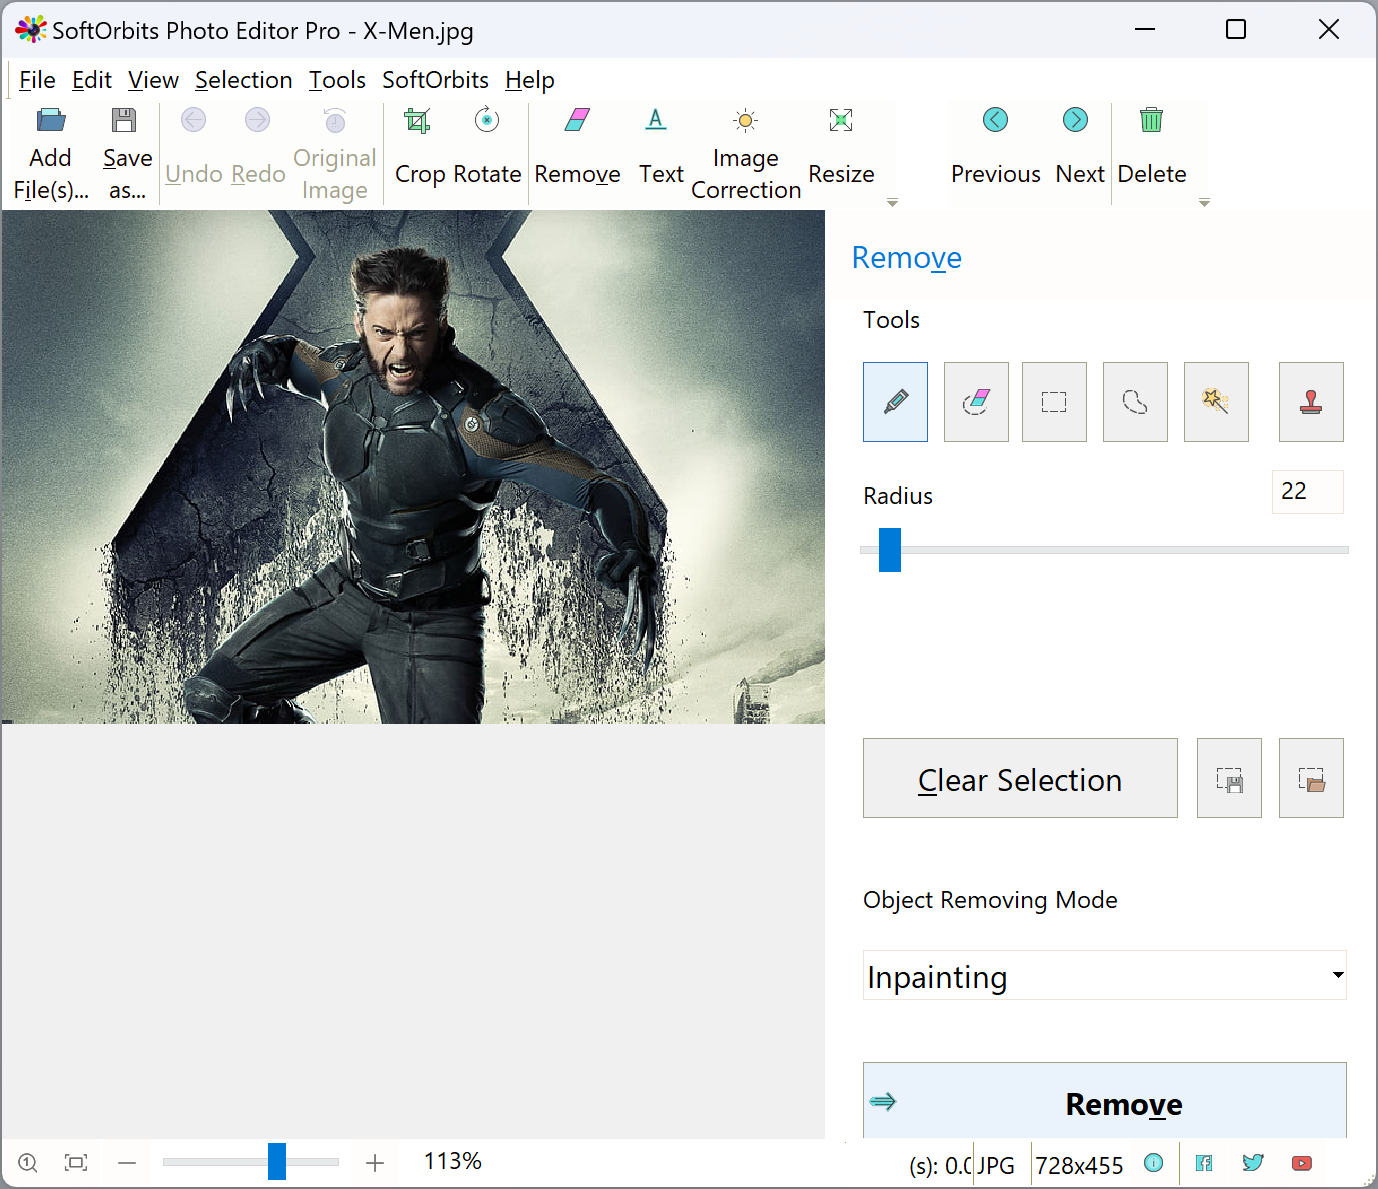
Task: Click the Radius slider handle
Action: click(890, 550)
